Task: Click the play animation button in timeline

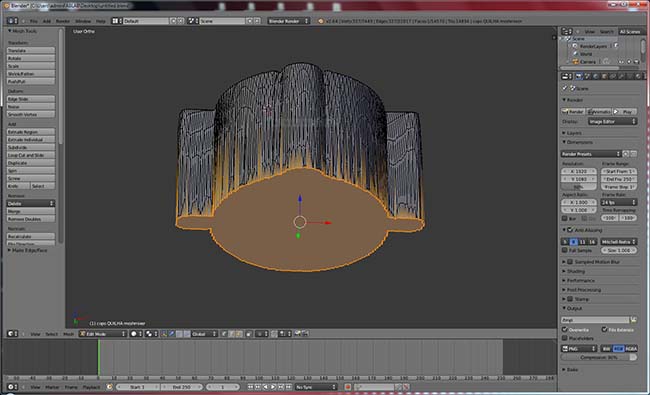Action: (x=273, y=387)
